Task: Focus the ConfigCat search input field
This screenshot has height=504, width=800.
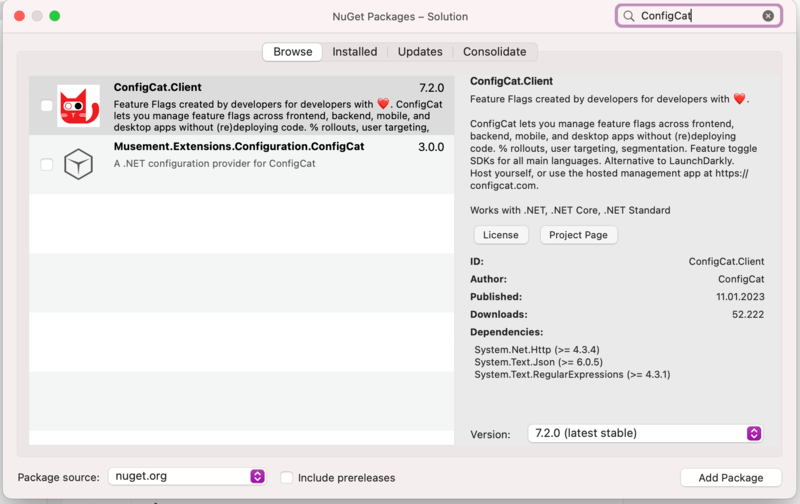Action: [698, 16]
